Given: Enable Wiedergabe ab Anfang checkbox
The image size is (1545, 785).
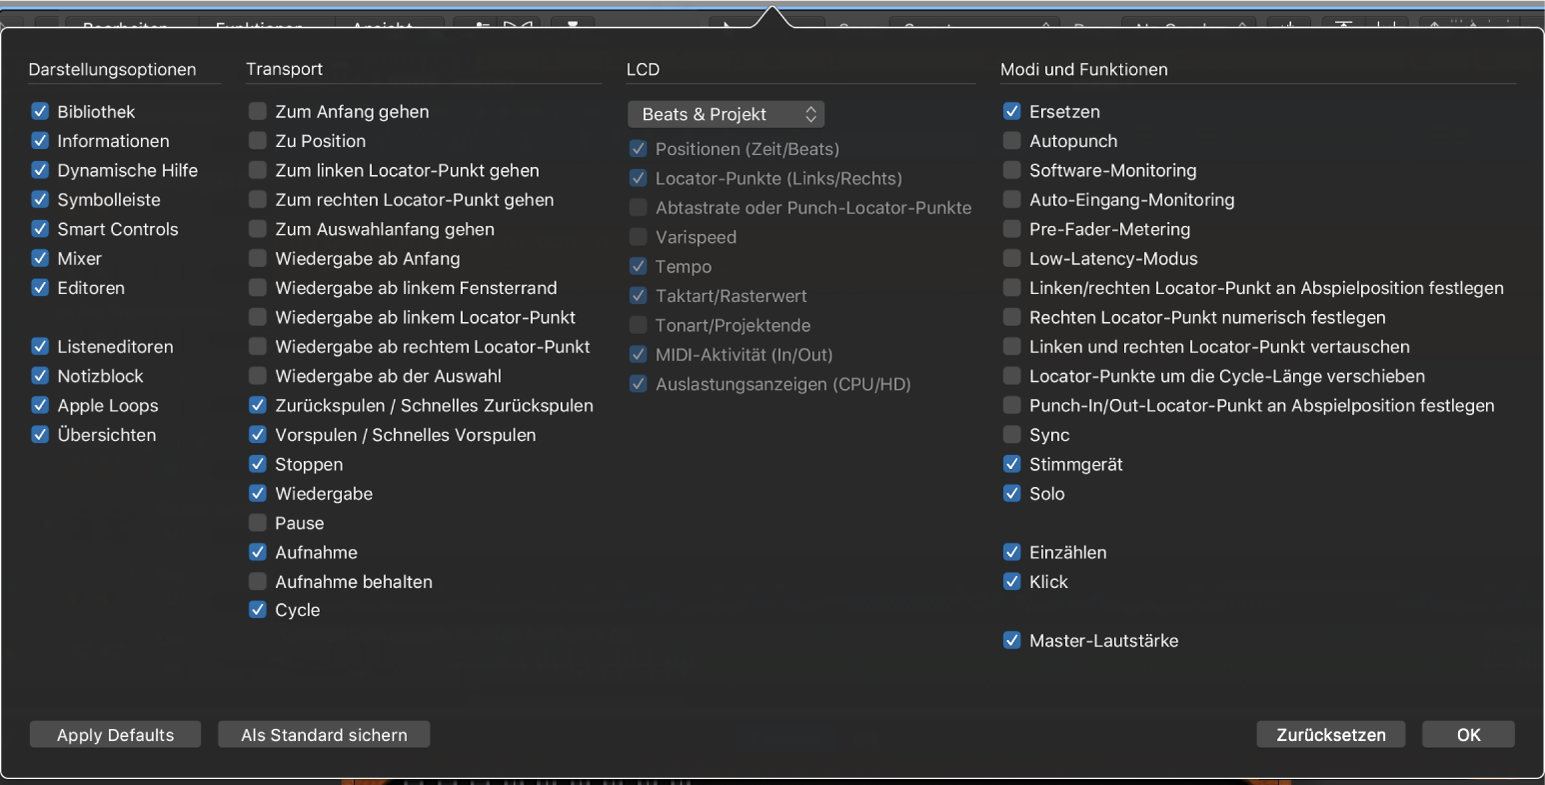Looking at the screenshot, I should click(x=258, y=258).
